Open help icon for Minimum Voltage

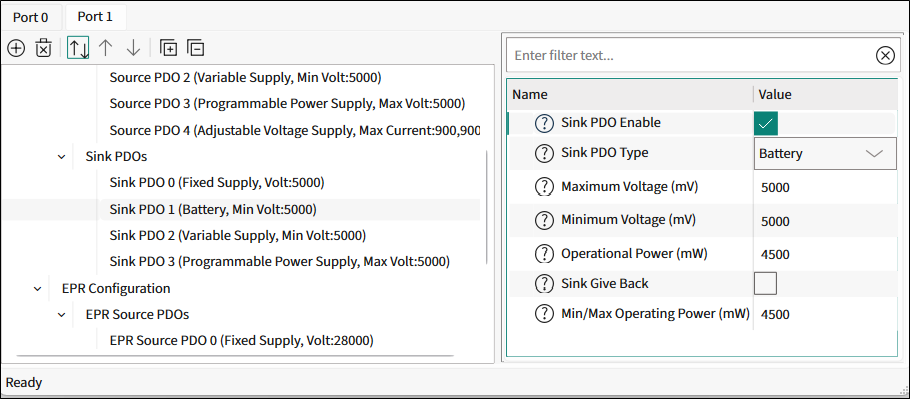pos(544,220)
